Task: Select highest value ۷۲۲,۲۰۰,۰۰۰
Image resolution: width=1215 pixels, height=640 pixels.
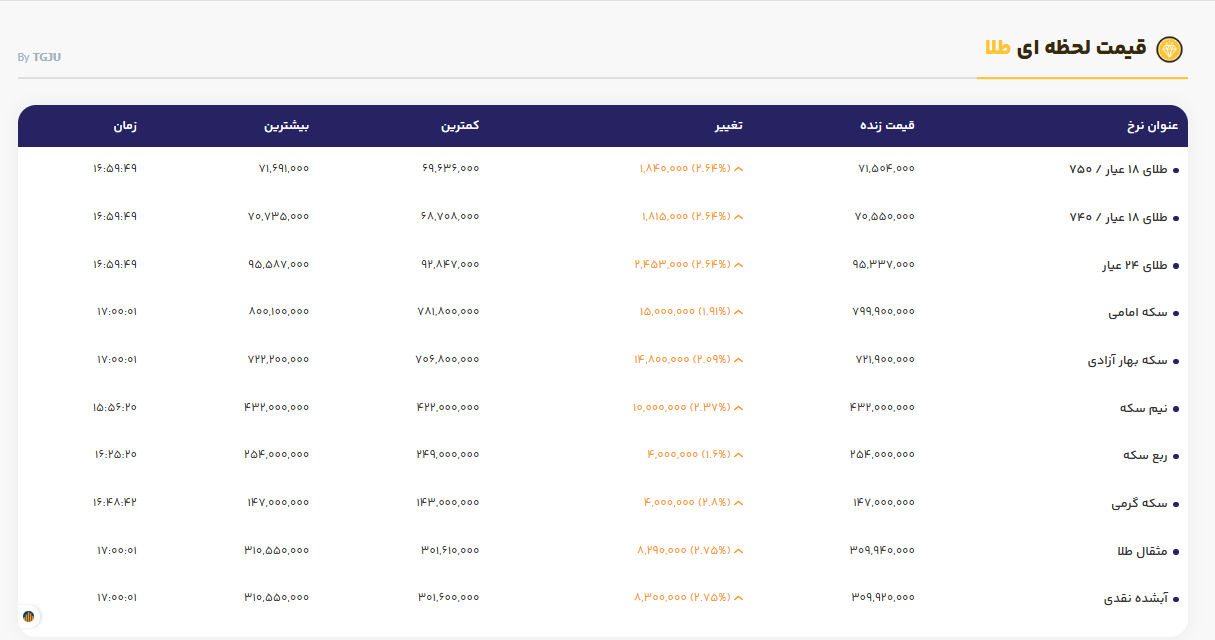Action: [x=278, y=359]
